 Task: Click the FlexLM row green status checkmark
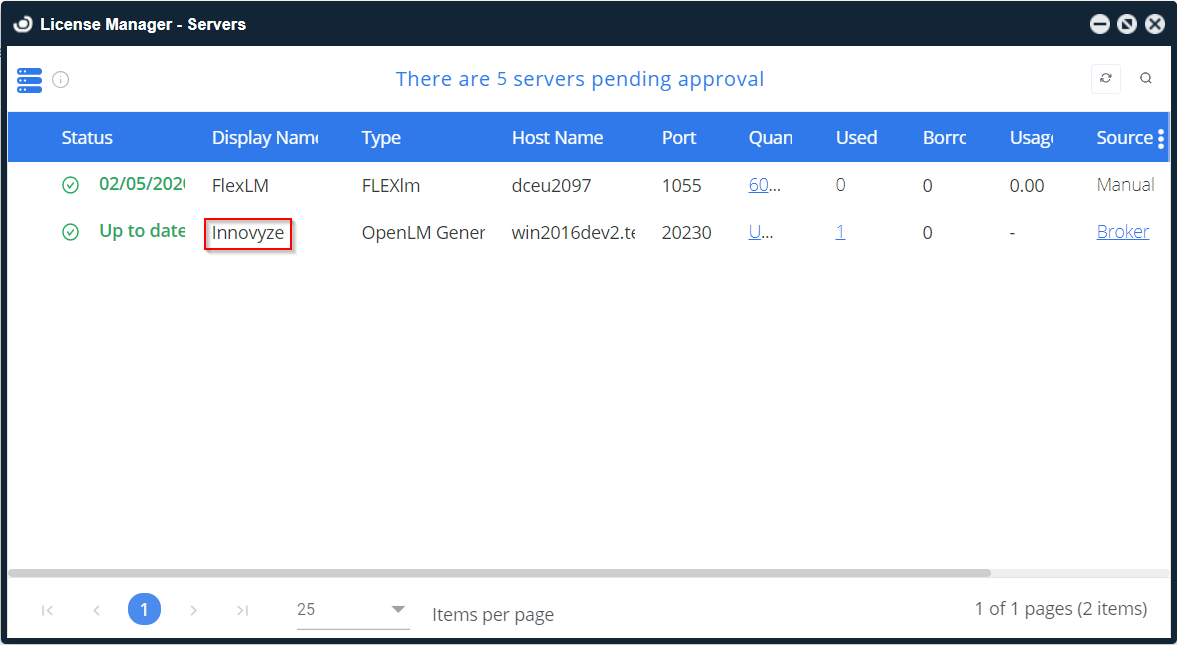tap(70, 185)
